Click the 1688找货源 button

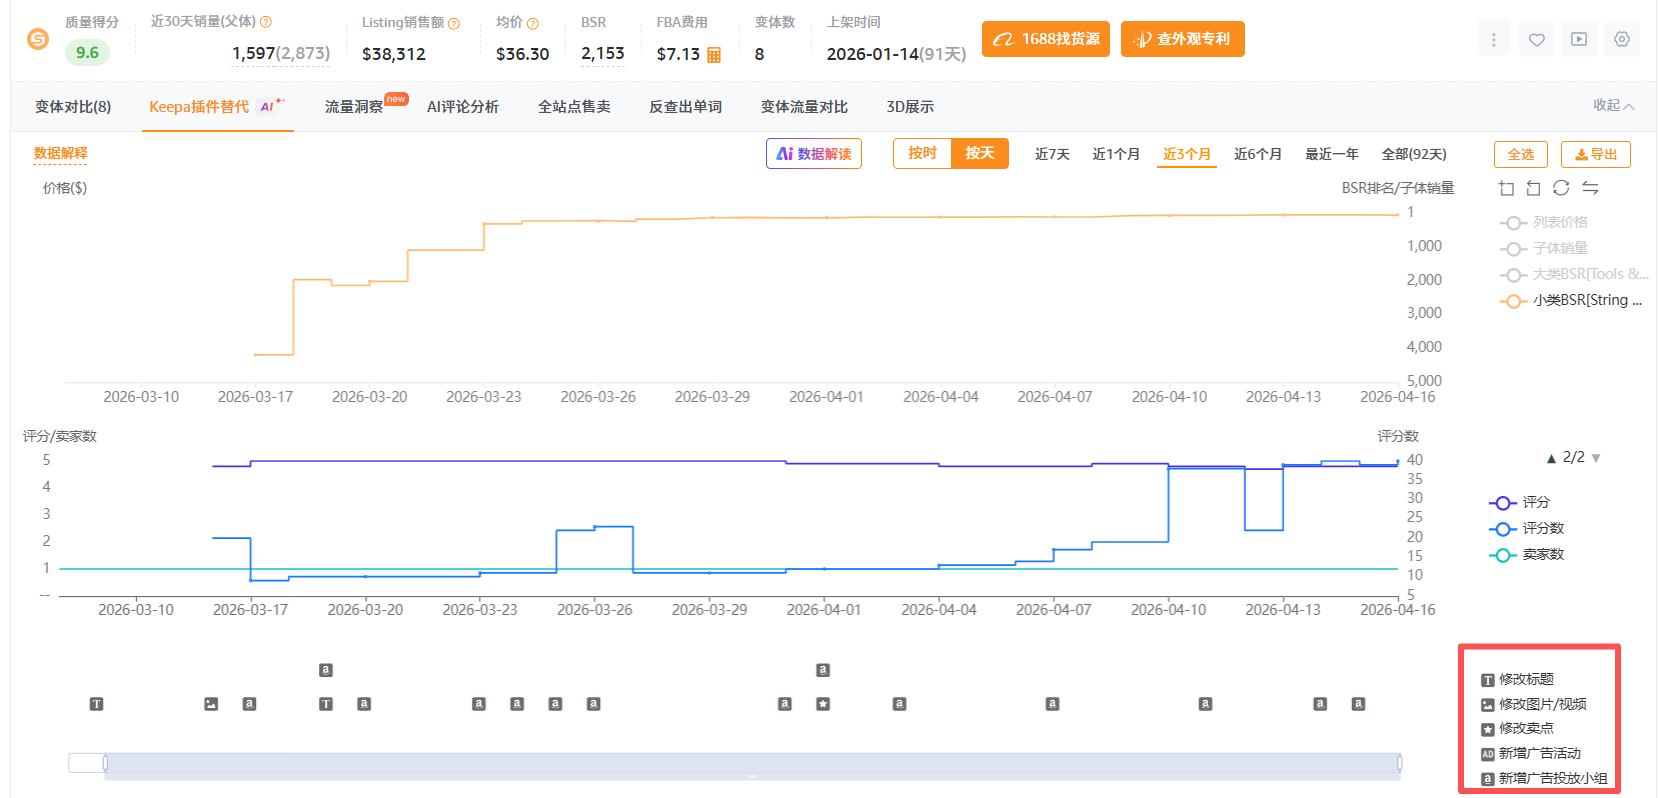[x=1045, y=39]
